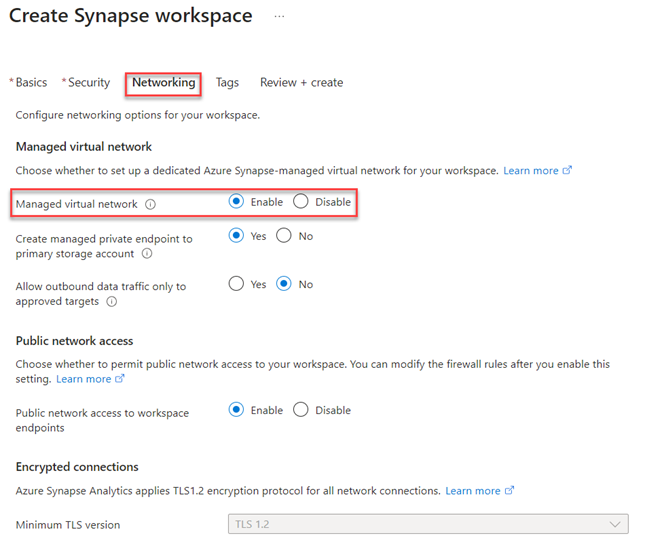Enable public network access to workspace endpoints
The height and width of the screenshot is (556, 647).
coord(236,410)
